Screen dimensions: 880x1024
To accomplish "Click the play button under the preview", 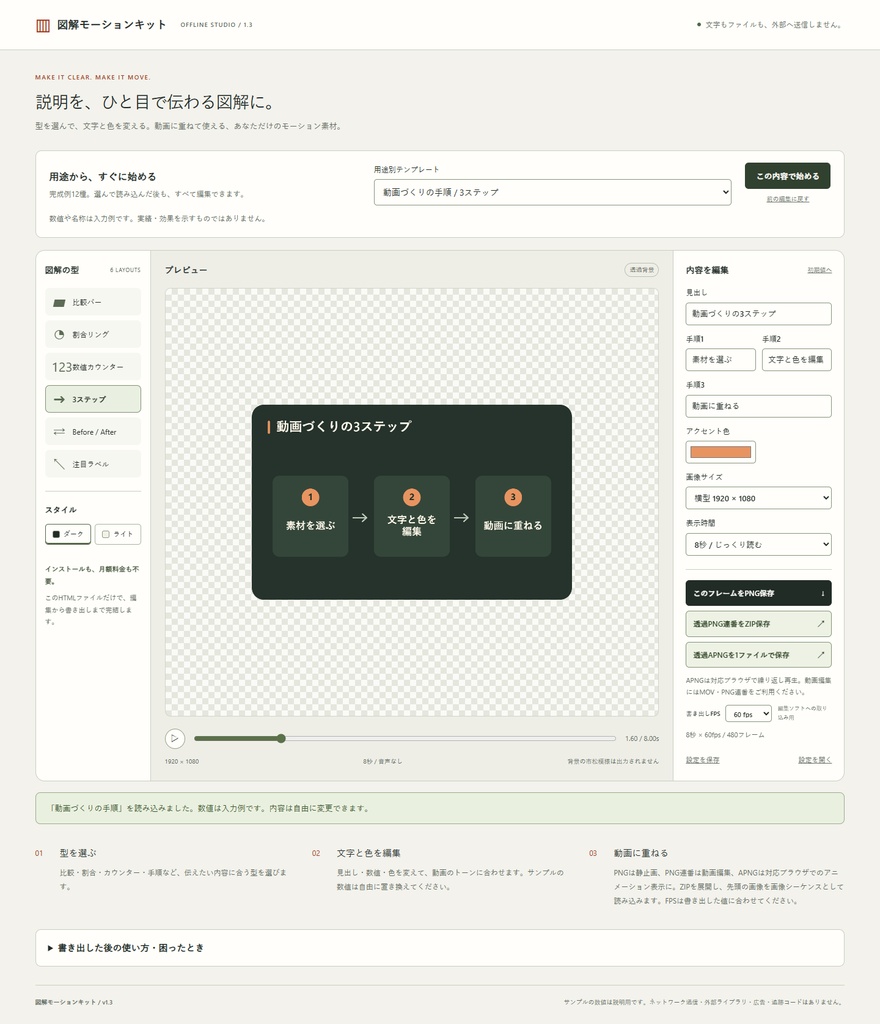I will point(174,739).
